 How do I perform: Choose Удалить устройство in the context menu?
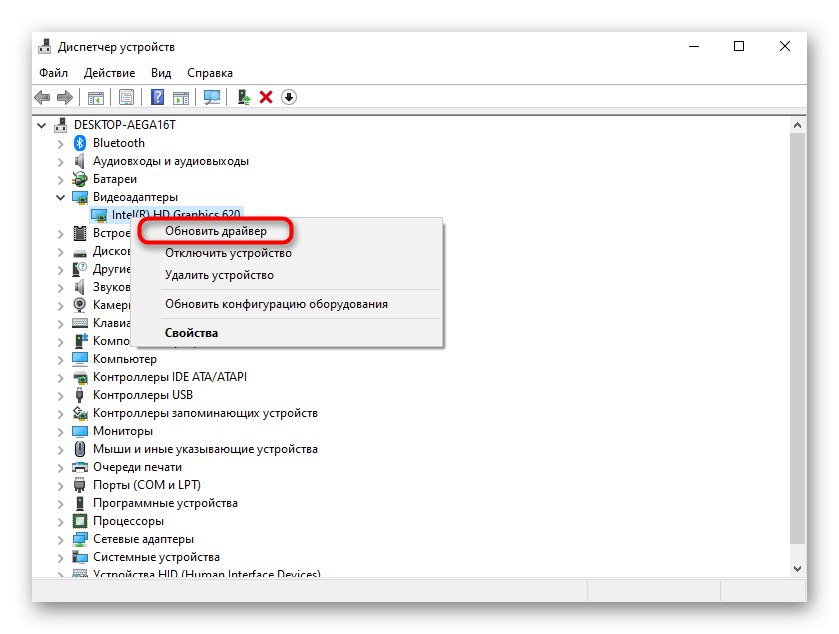click(x=219, y=275)
